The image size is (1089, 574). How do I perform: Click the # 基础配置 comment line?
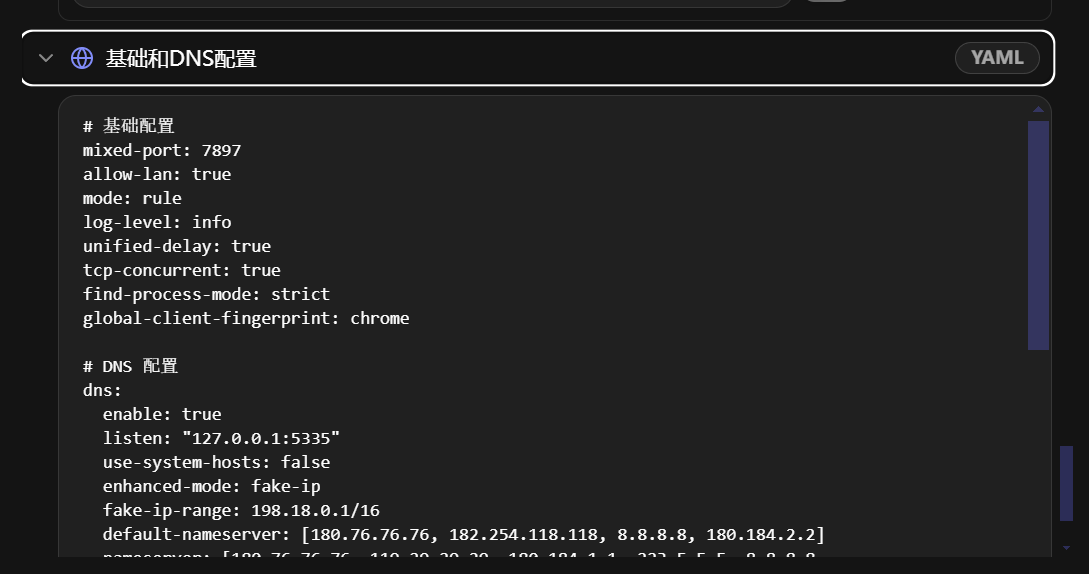coord(128,126)
